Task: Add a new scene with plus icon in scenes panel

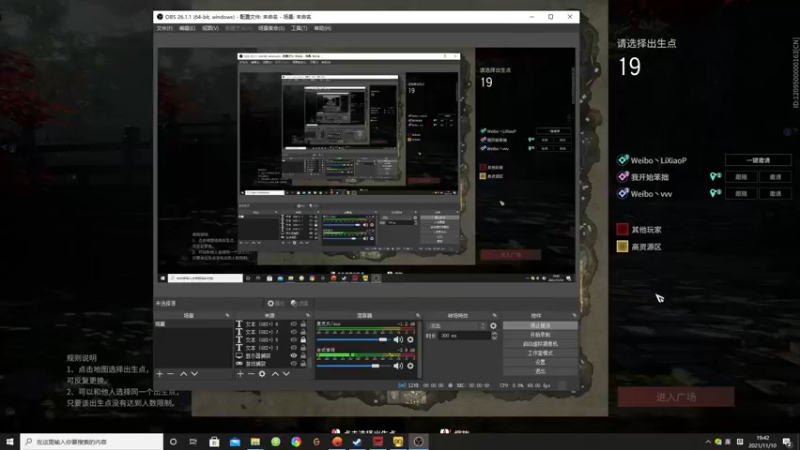Action: 160,374
